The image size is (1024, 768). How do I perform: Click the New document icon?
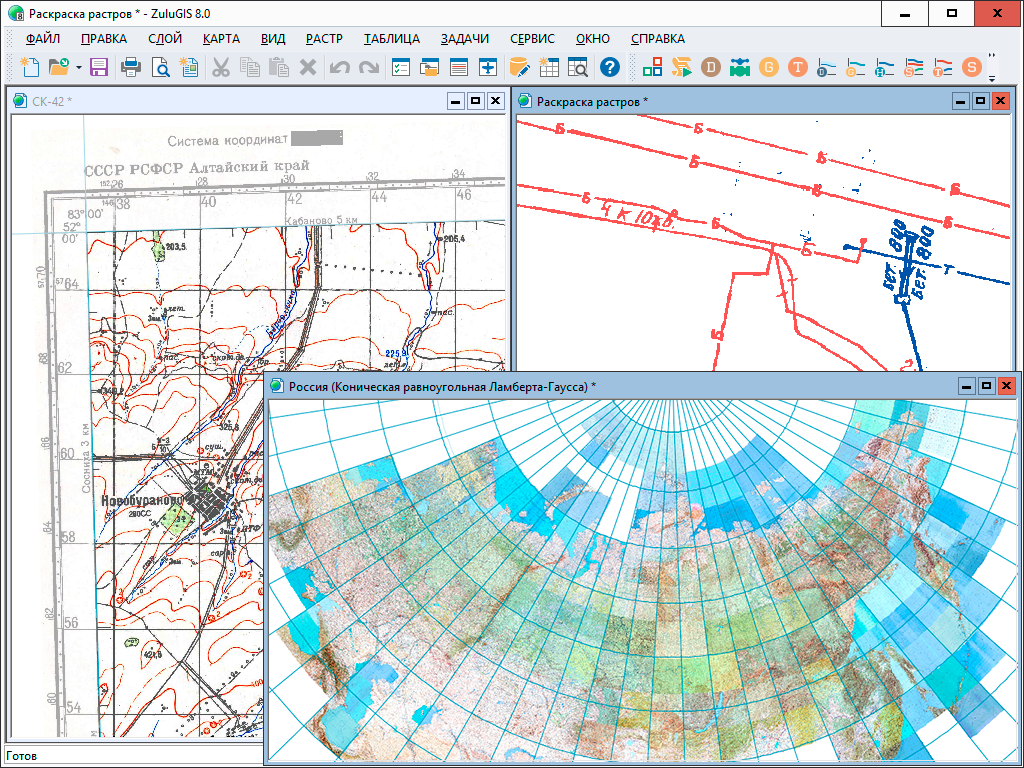pyautogui.click(x=29, y=67)
